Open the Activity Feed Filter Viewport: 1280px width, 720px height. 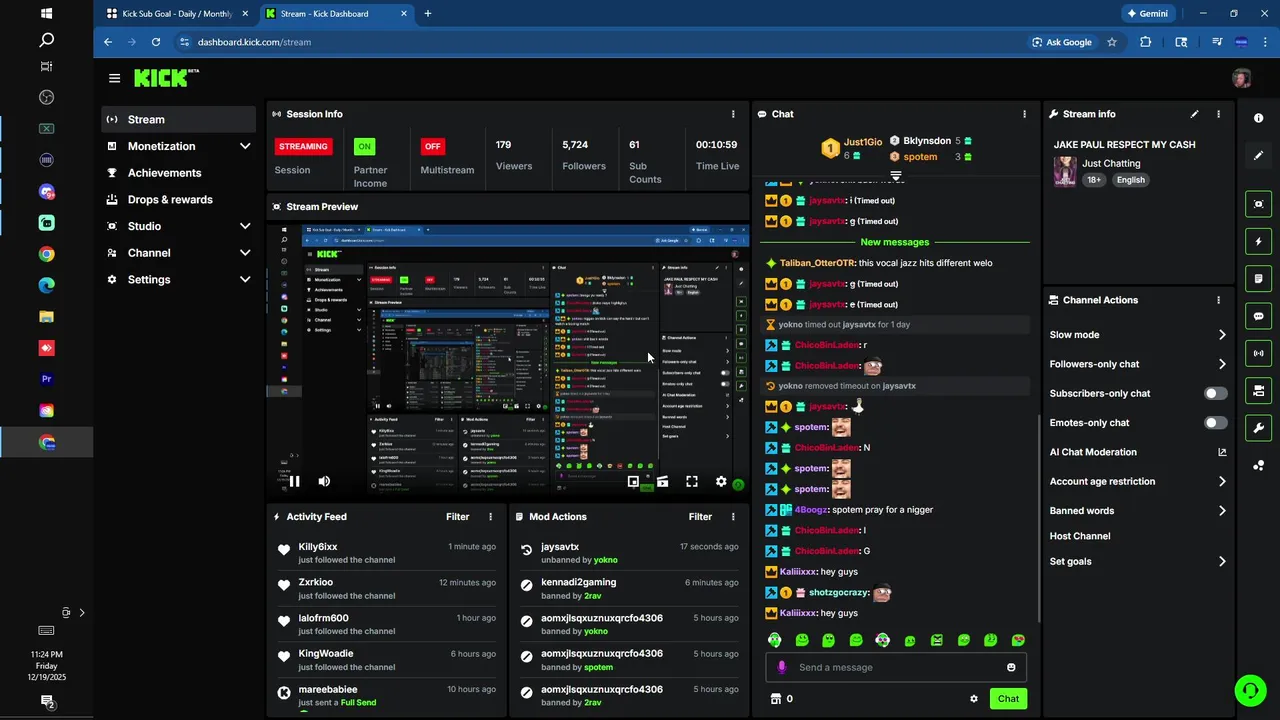457,517
